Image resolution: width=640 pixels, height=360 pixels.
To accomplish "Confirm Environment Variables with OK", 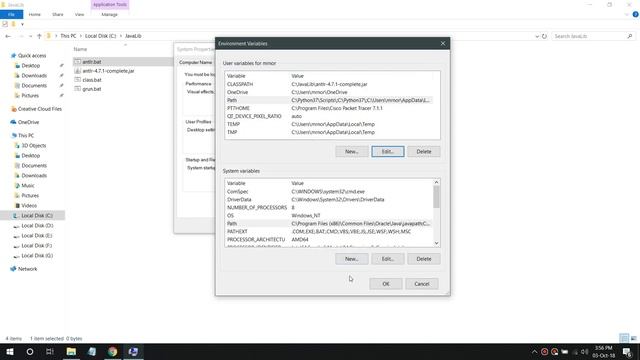I will (386, 284).
